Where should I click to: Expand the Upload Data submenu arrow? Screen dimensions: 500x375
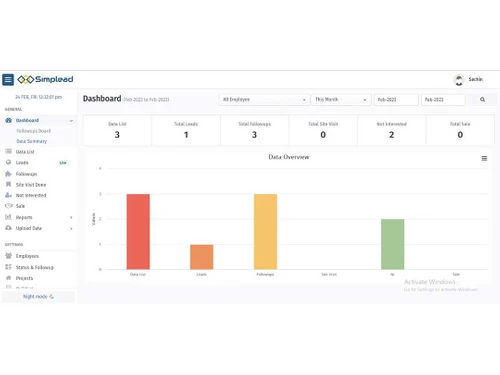pyautogui.click(x=71, y=228)
